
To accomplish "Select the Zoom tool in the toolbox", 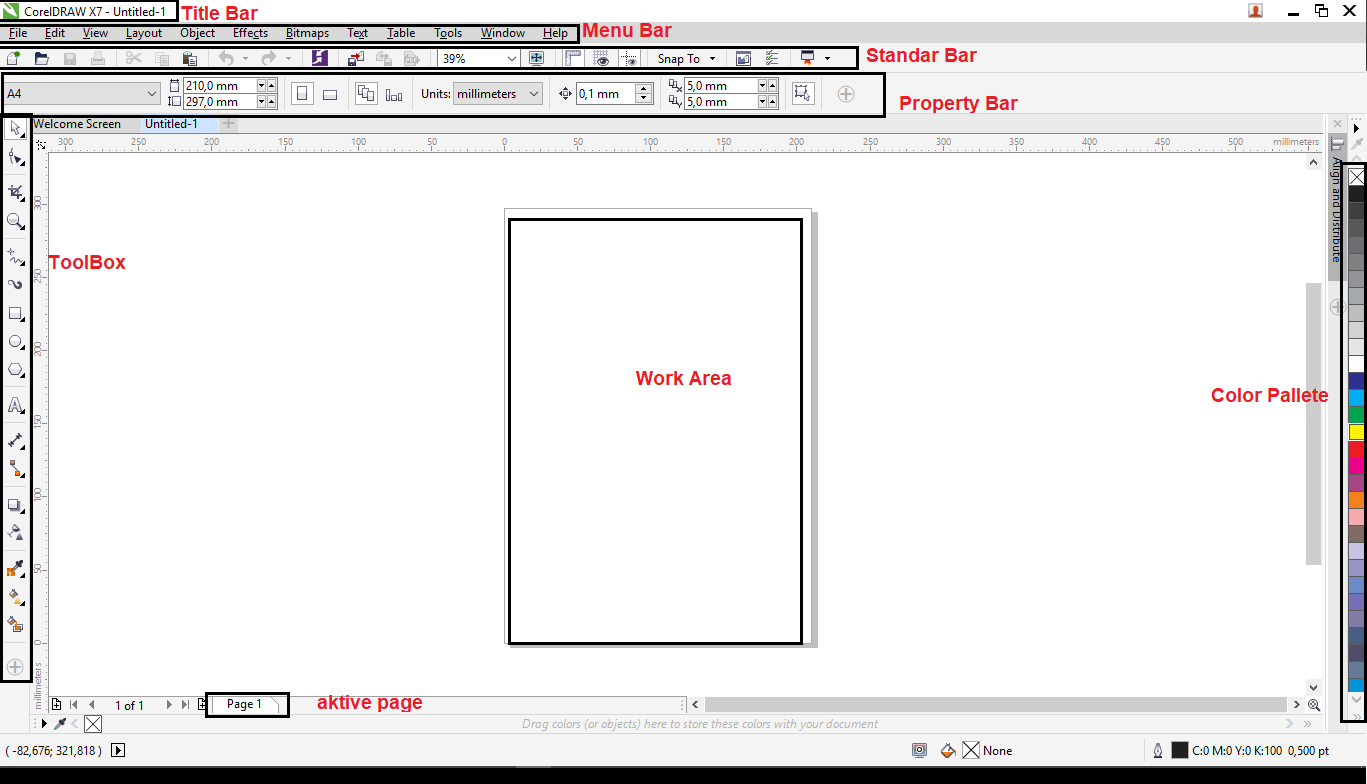I will coord(16,221).
